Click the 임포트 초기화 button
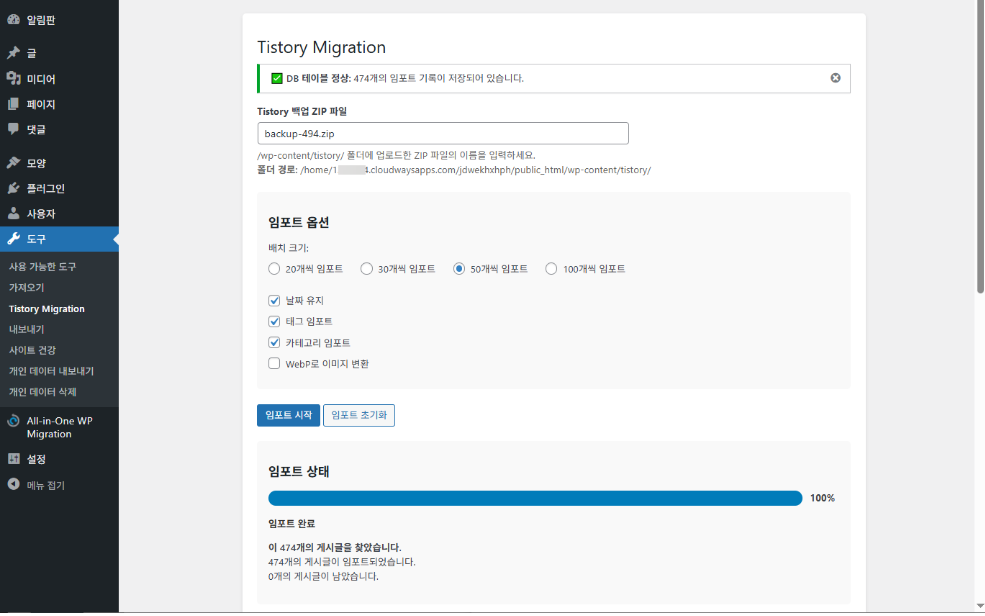985x616 pixels. tap(359, 415)
